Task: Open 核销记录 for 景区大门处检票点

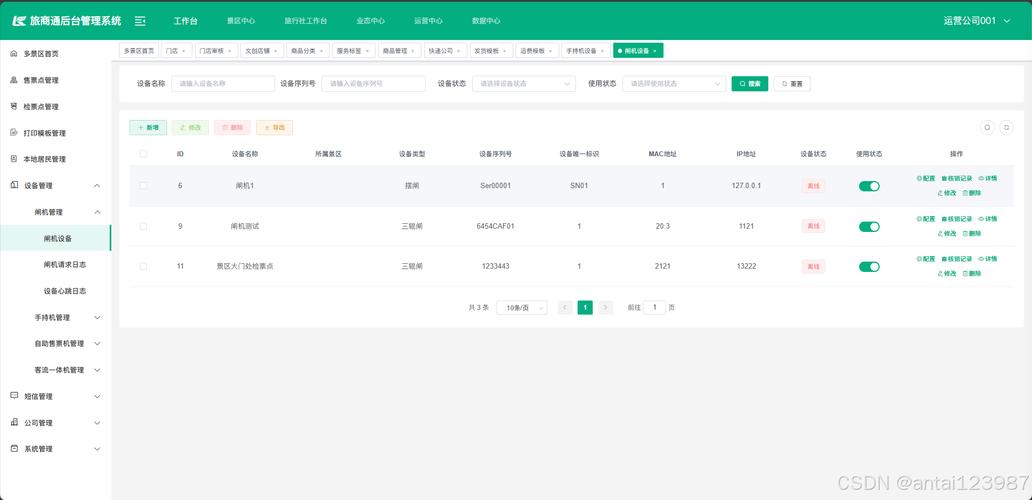Action: click(x=956, y=259)
